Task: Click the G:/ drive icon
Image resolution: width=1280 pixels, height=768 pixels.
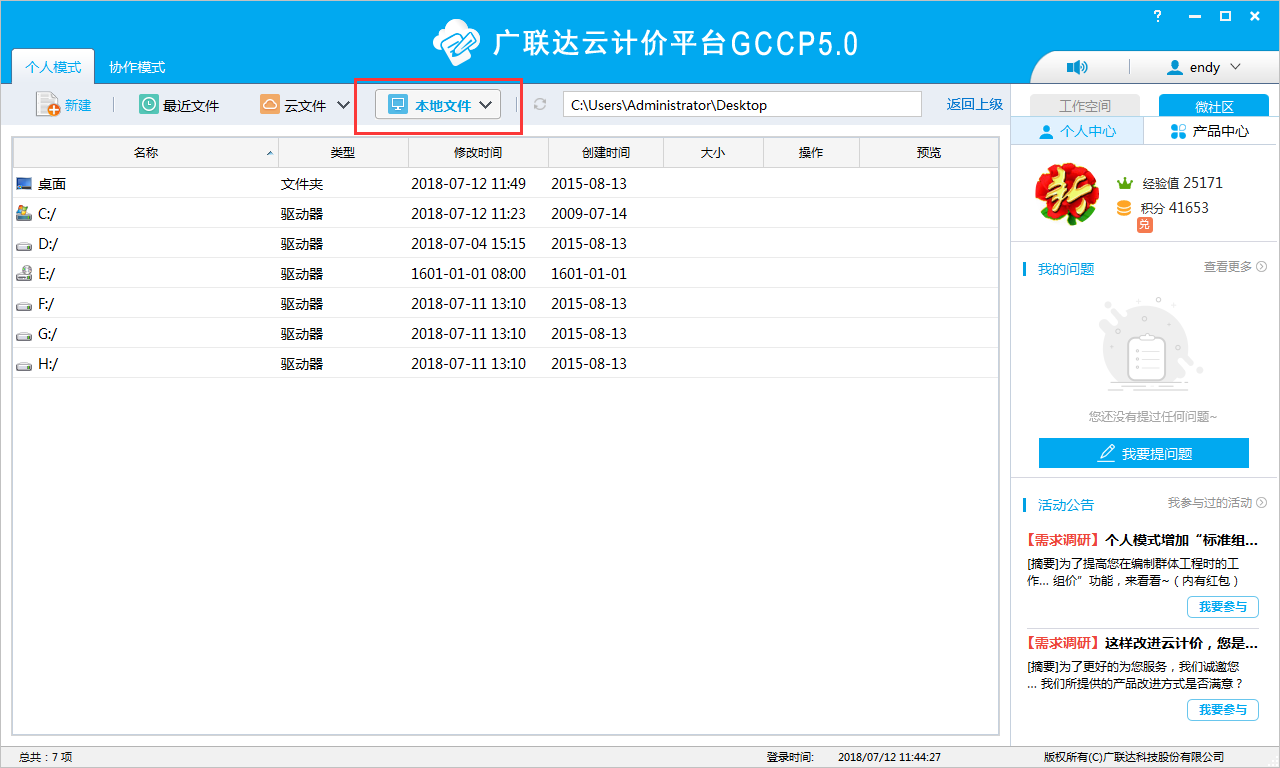Action: [x=24, y=334]
